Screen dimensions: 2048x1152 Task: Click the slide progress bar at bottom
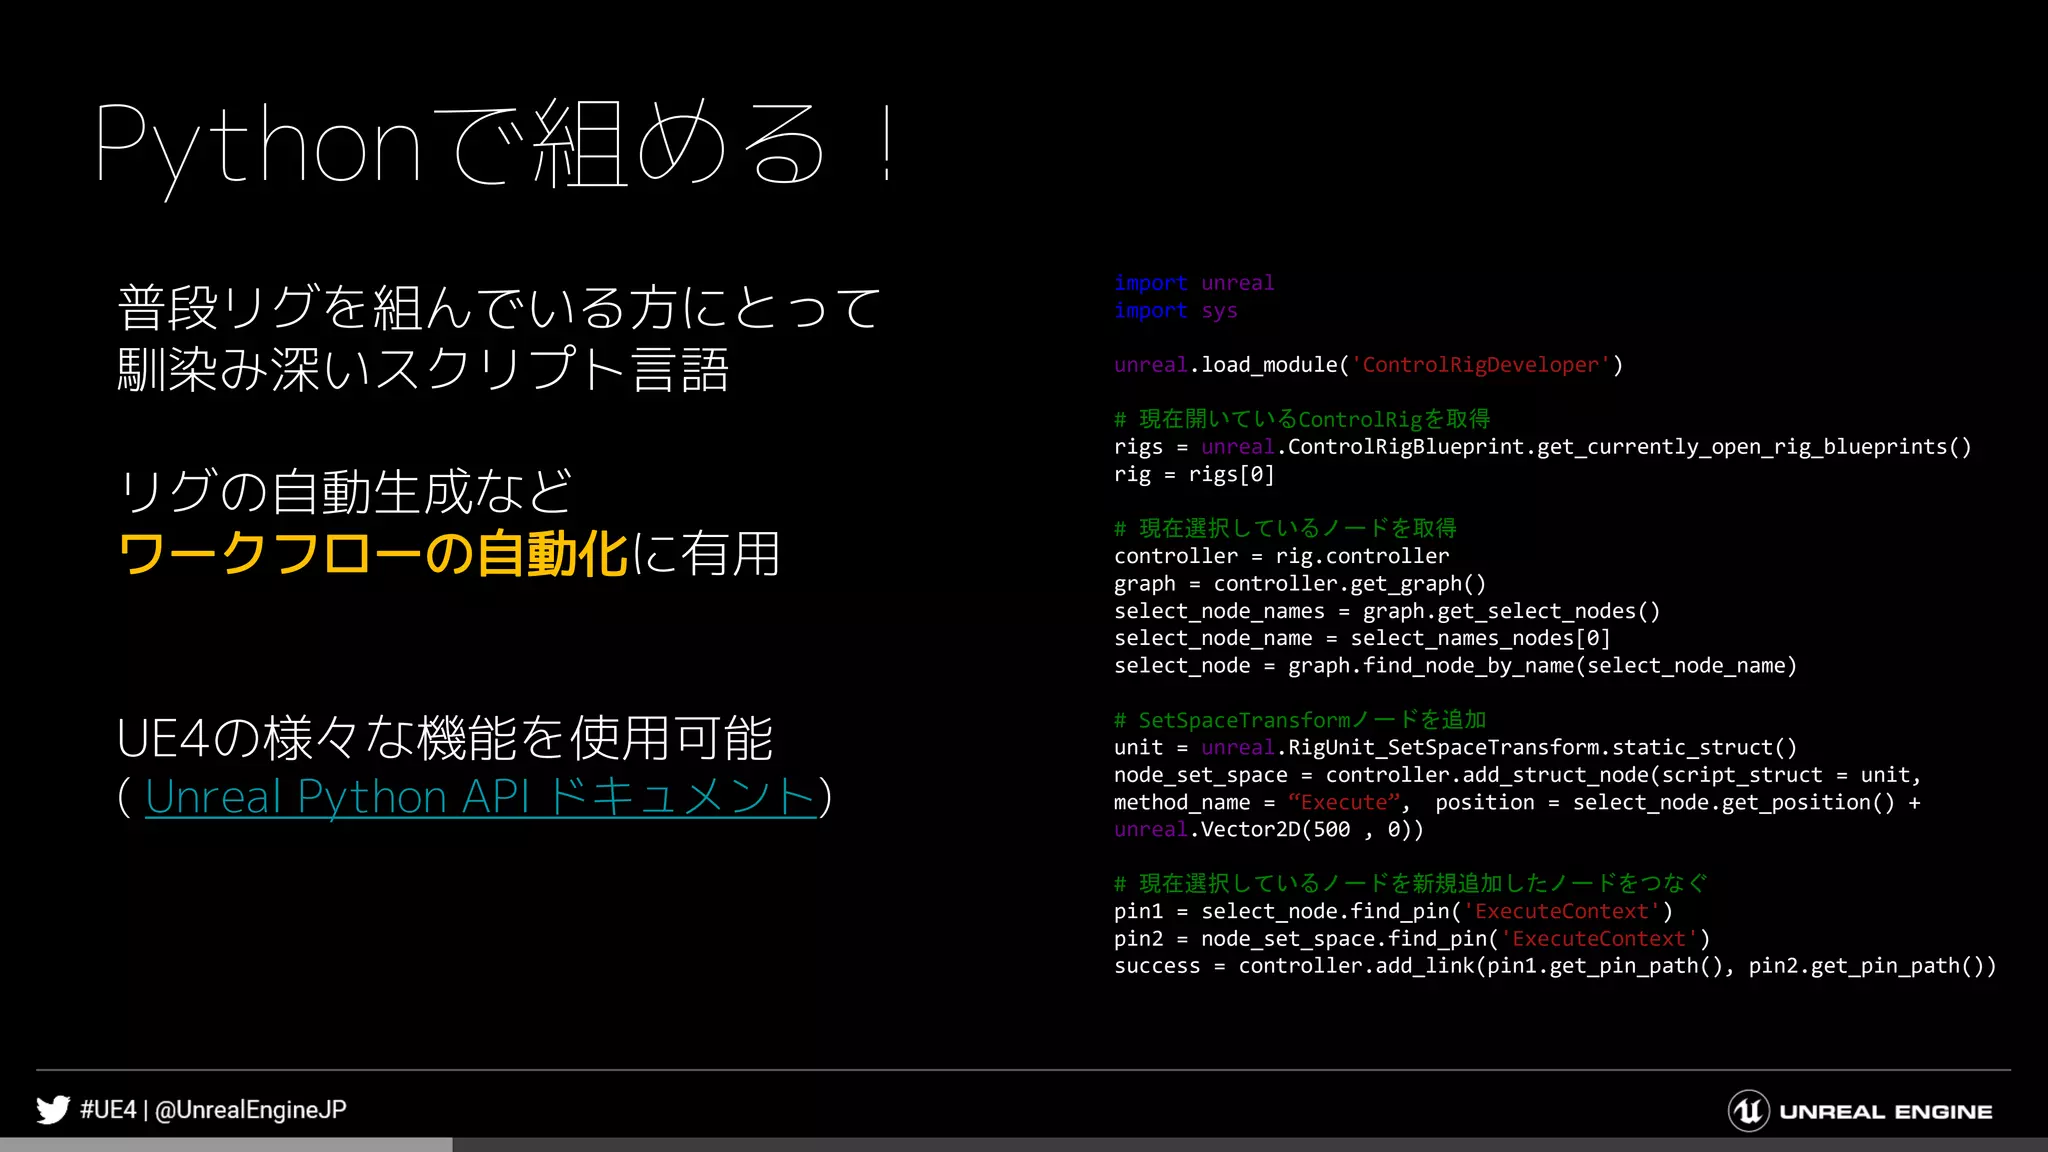tap(1024, 1145)
